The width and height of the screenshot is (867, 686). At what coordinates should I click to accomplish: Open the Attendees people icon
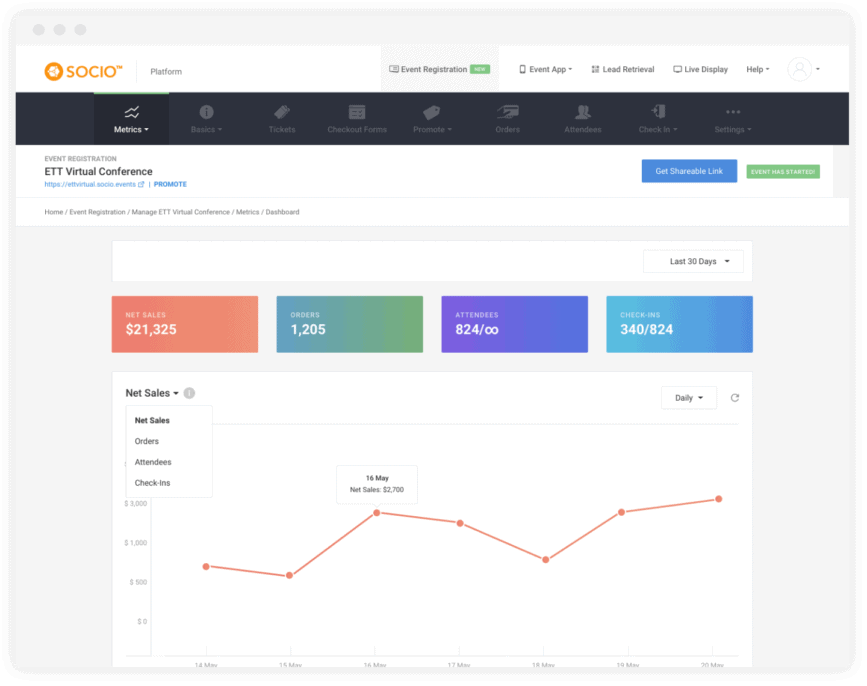coord(583,112)
